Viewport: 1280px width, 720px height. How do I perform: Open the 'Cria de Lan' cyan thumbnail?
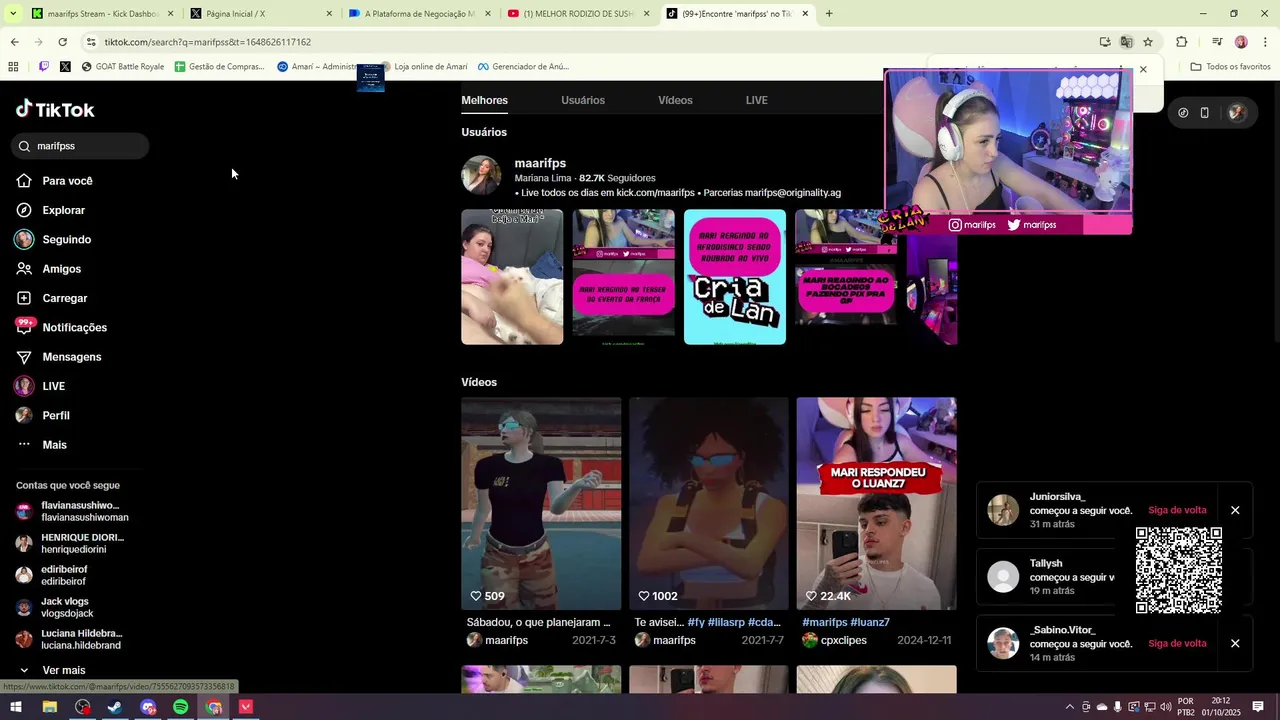(x=735, y=277)
